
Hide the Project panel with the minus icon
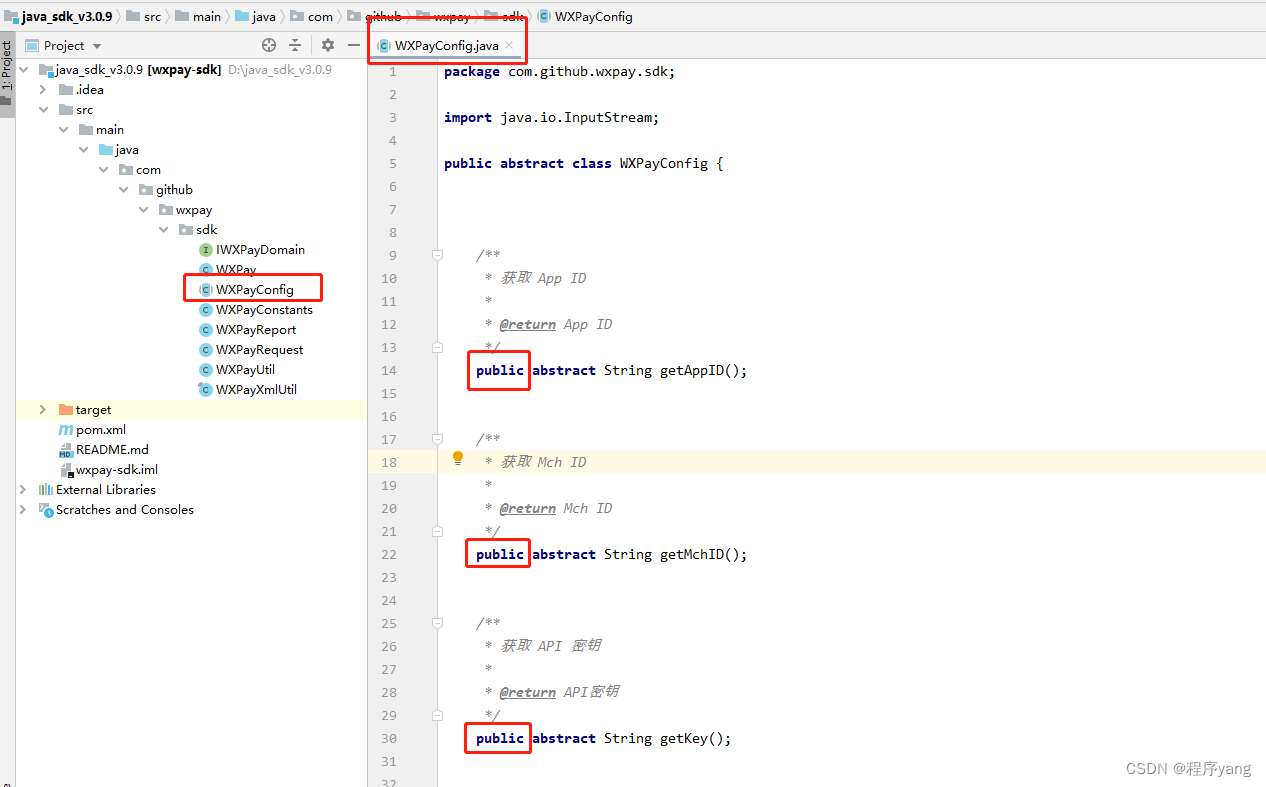click(x=354, y=45)
